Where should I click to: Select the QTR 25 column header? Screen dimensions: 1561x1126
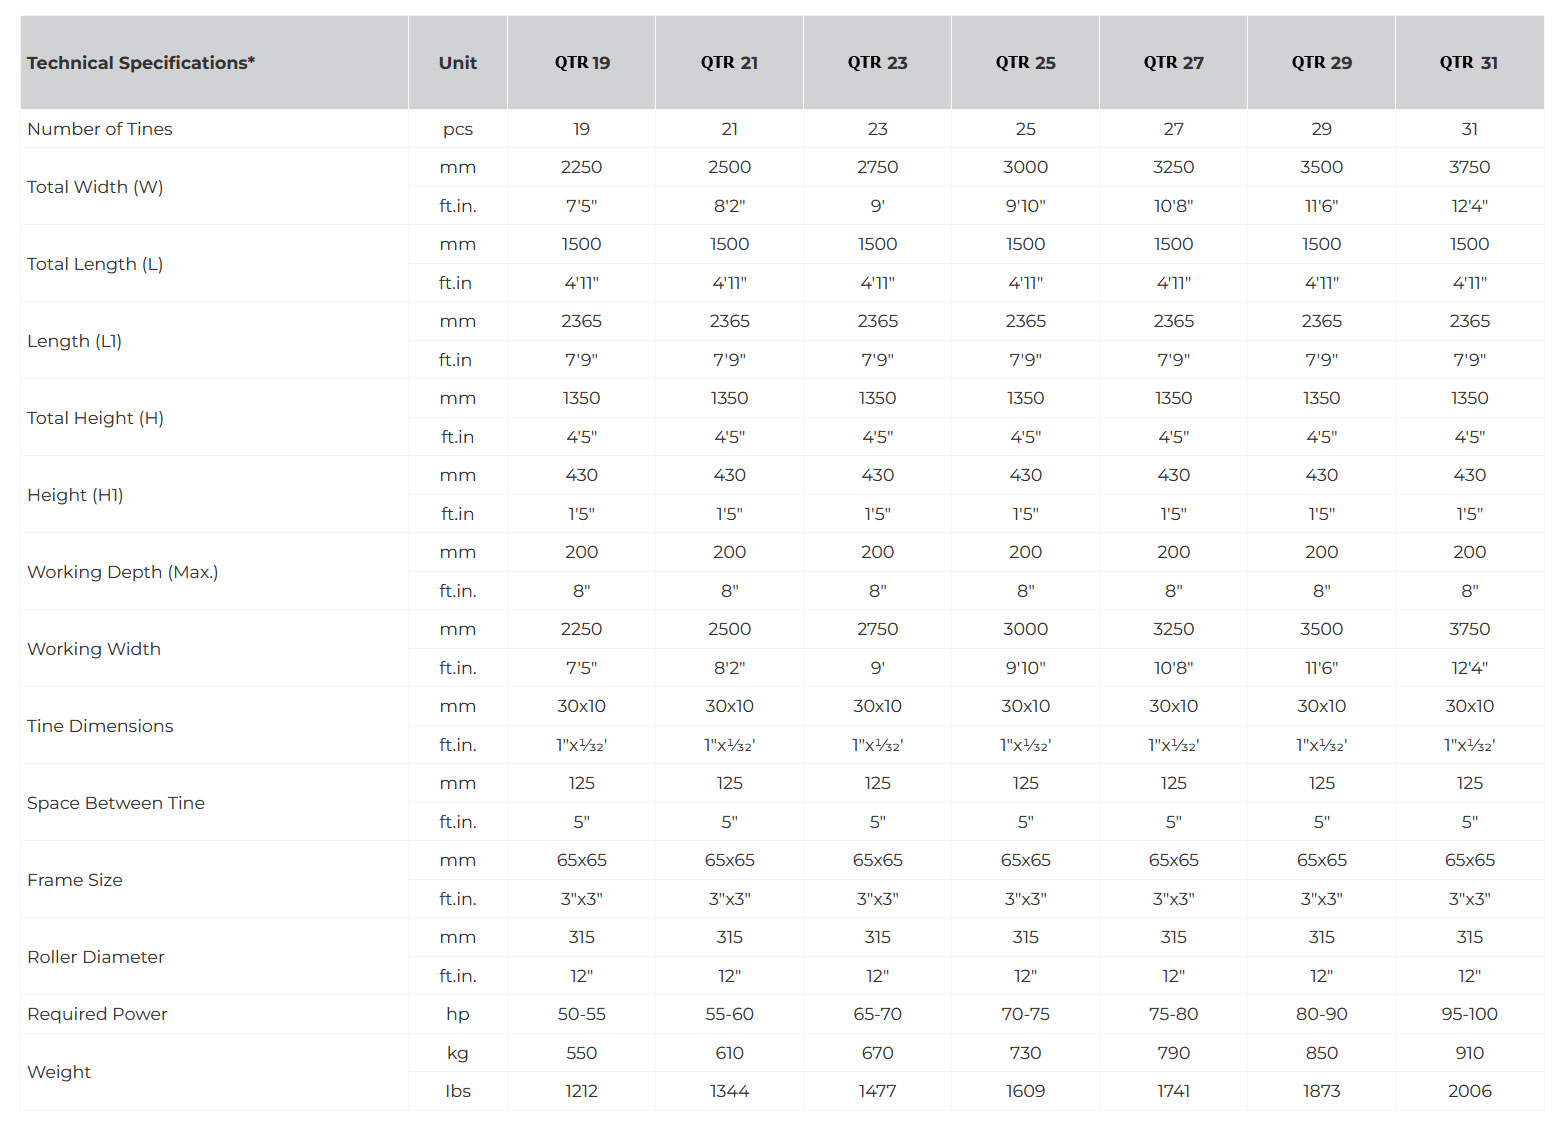(x=1025, y=63)
